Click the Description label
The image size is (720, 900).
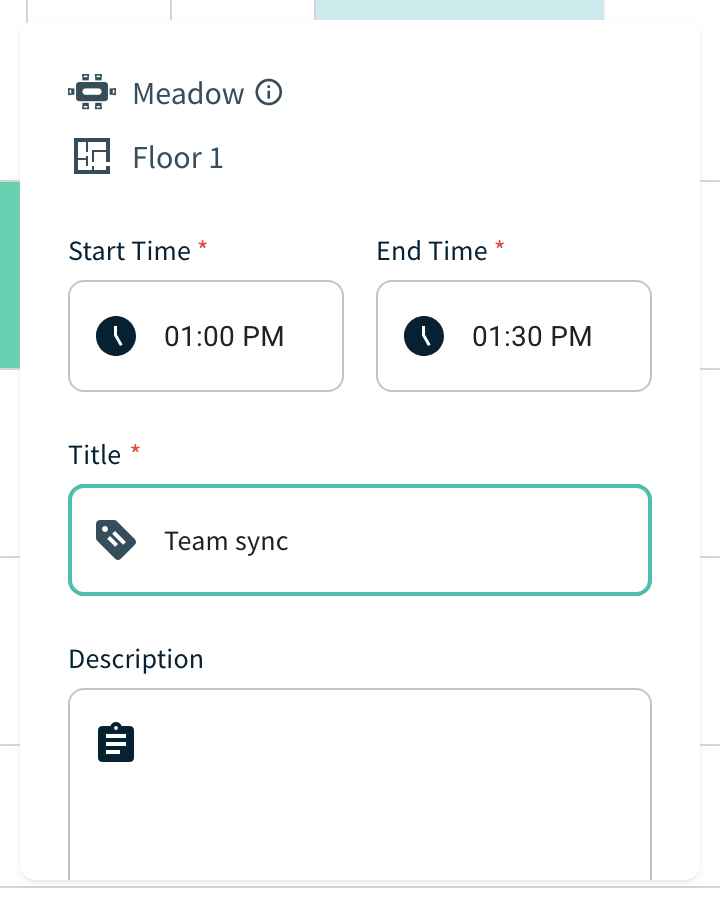136,659
